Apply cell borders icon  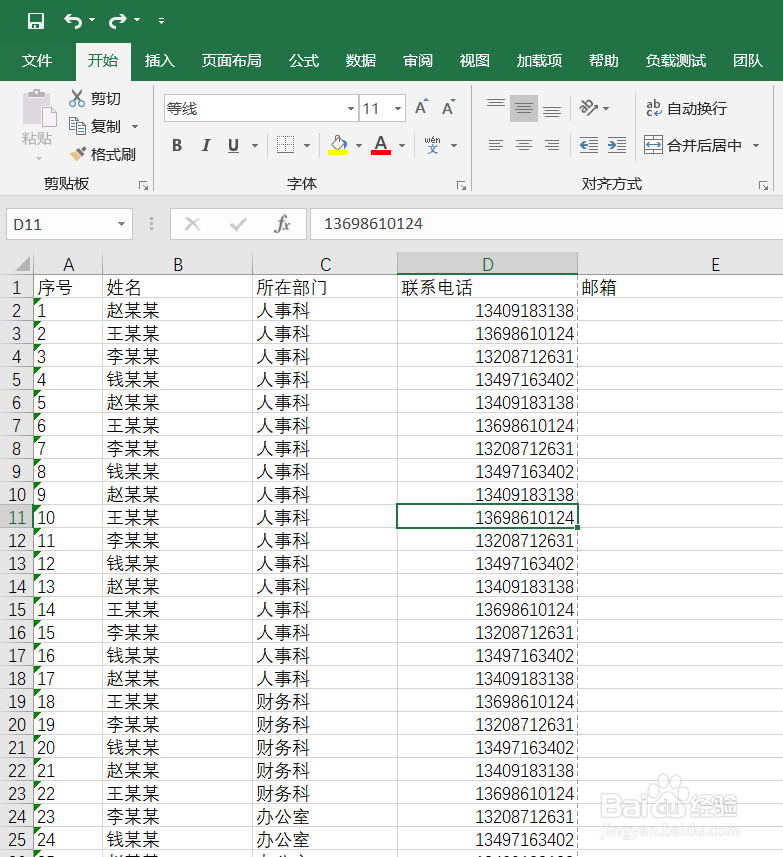pyautogui.click(x=285, y=145)
